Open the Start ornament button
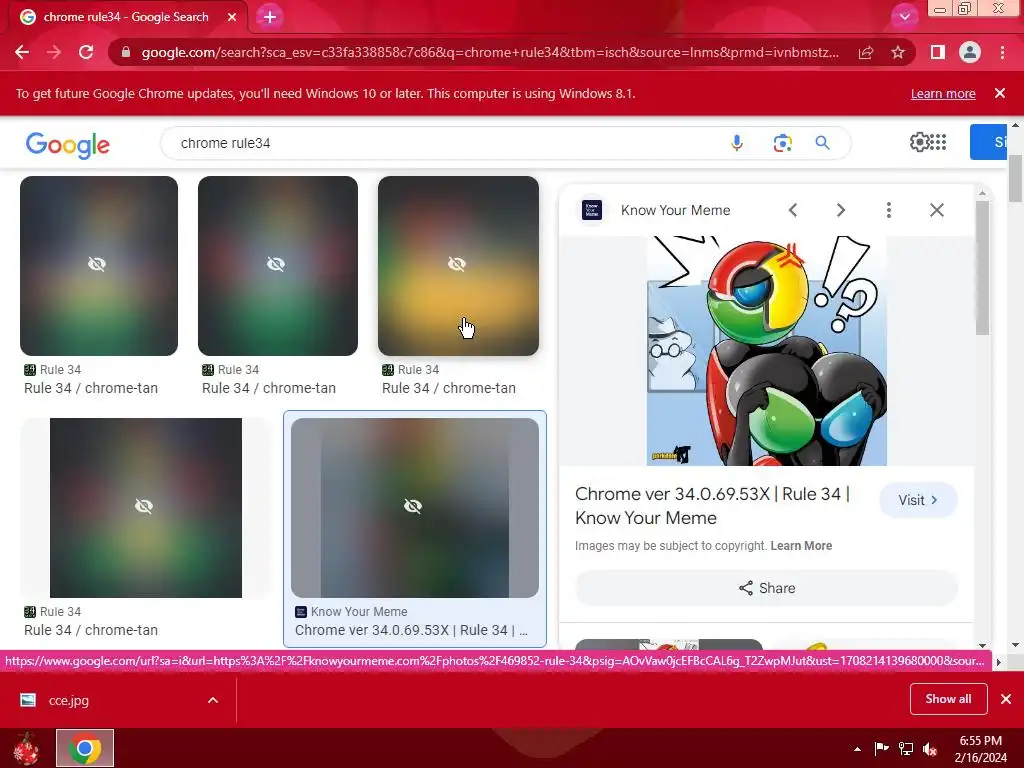The image size is (1024, 768). pos(27,748)
